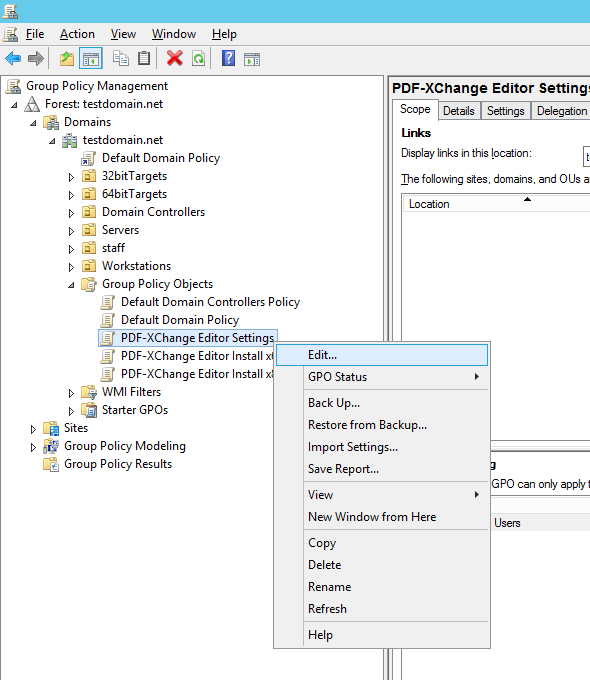
Task: Choose Back Up... in context menu
Action: click(382, 403)
